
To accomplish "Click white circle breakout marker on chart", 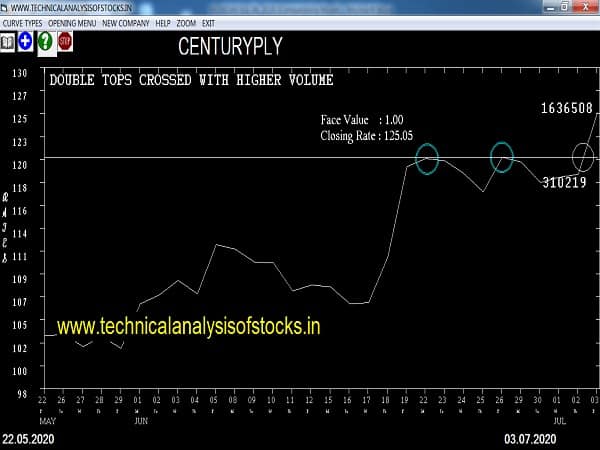I will click(x=583, y=156).
